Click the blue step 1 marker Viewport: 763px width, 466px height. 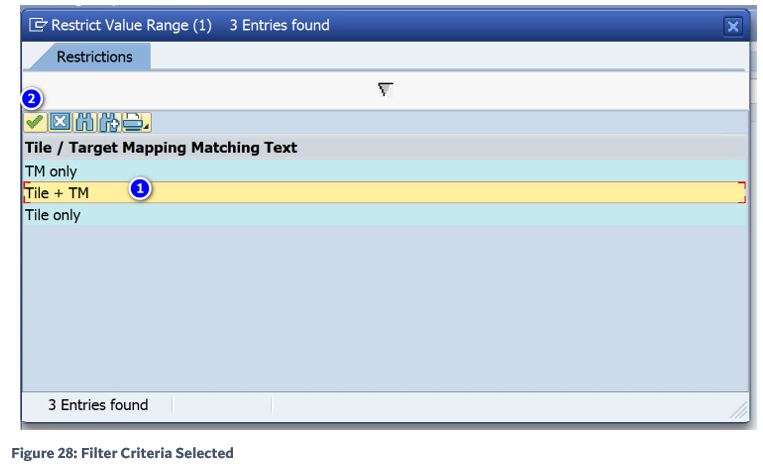(x=142, y=188)
